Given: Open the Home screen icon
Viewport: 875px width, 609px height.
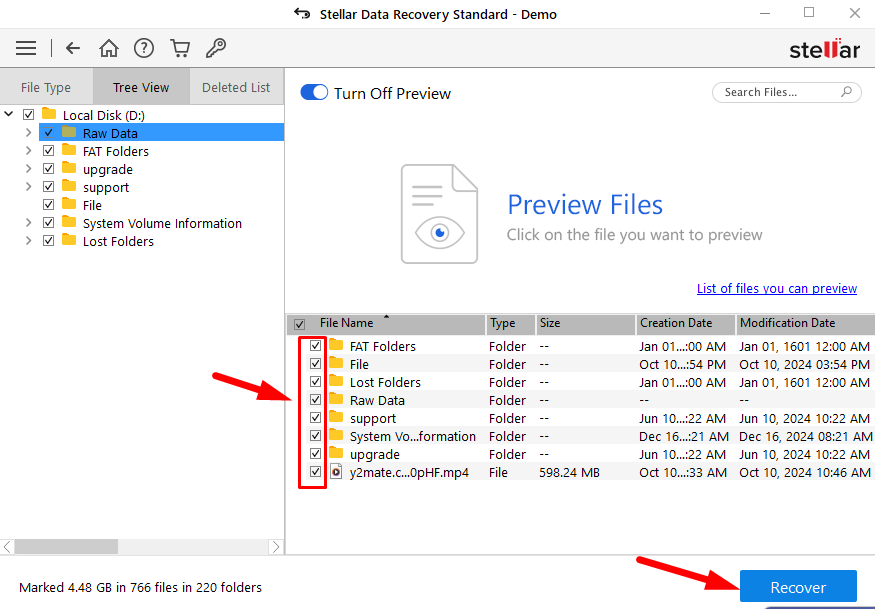Looking at the screenshot, I should pos(109,48).
